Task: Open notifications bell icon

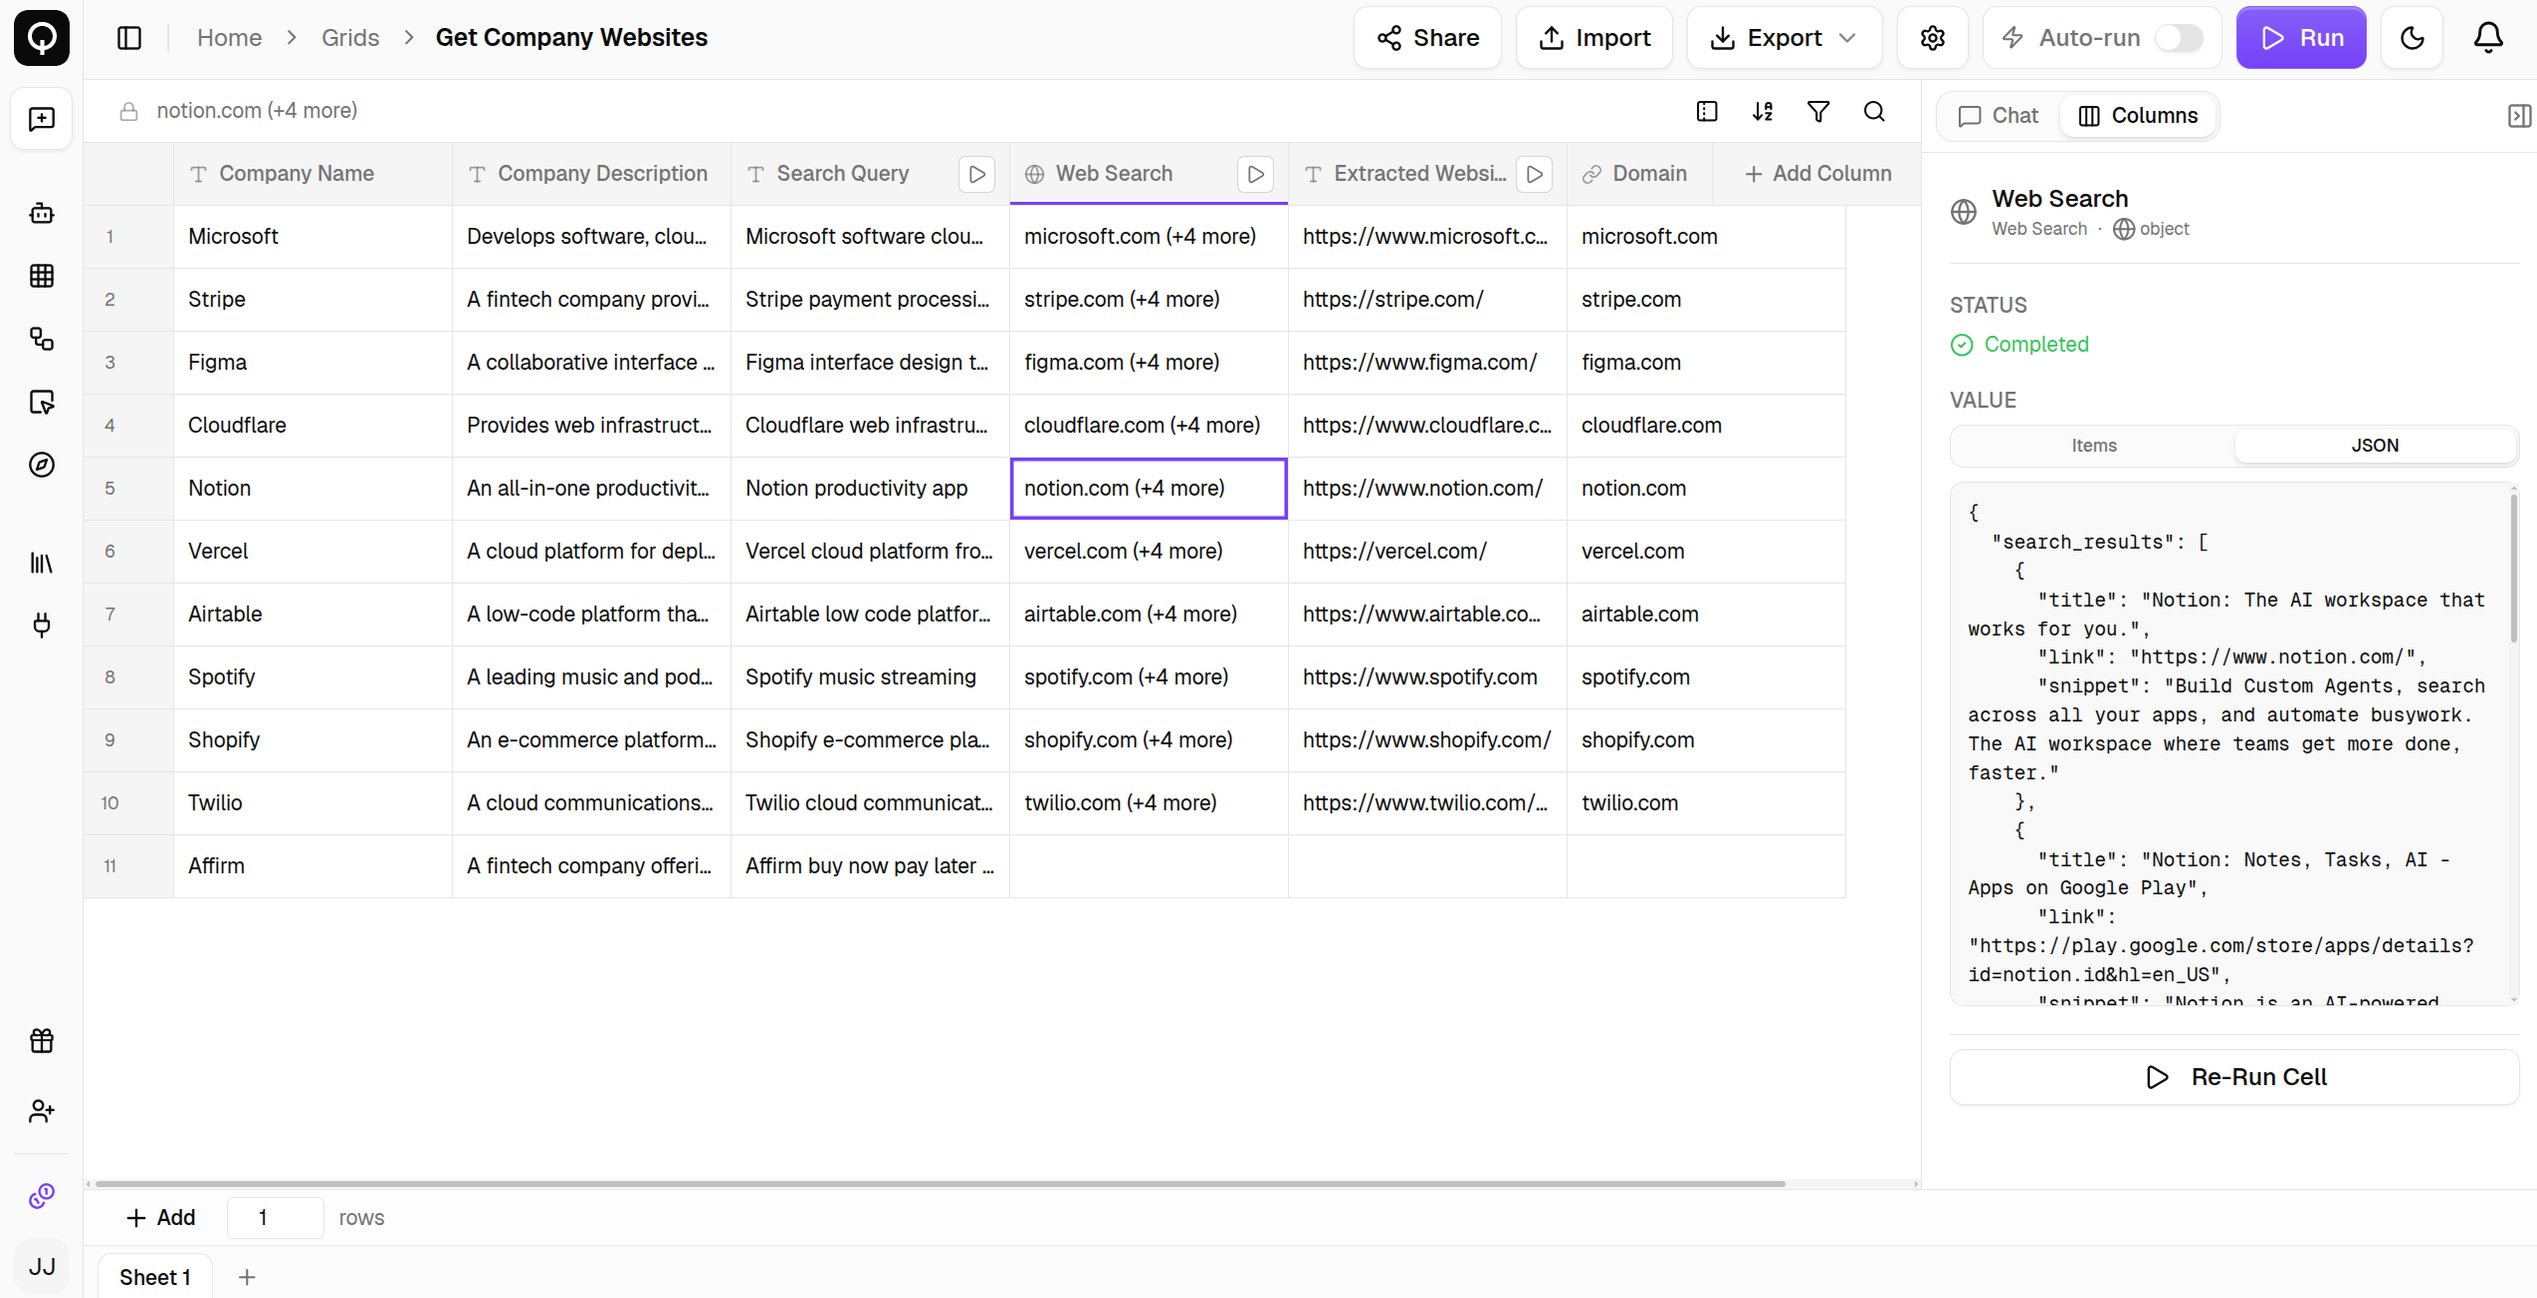Action: [x=2488, y=38]
